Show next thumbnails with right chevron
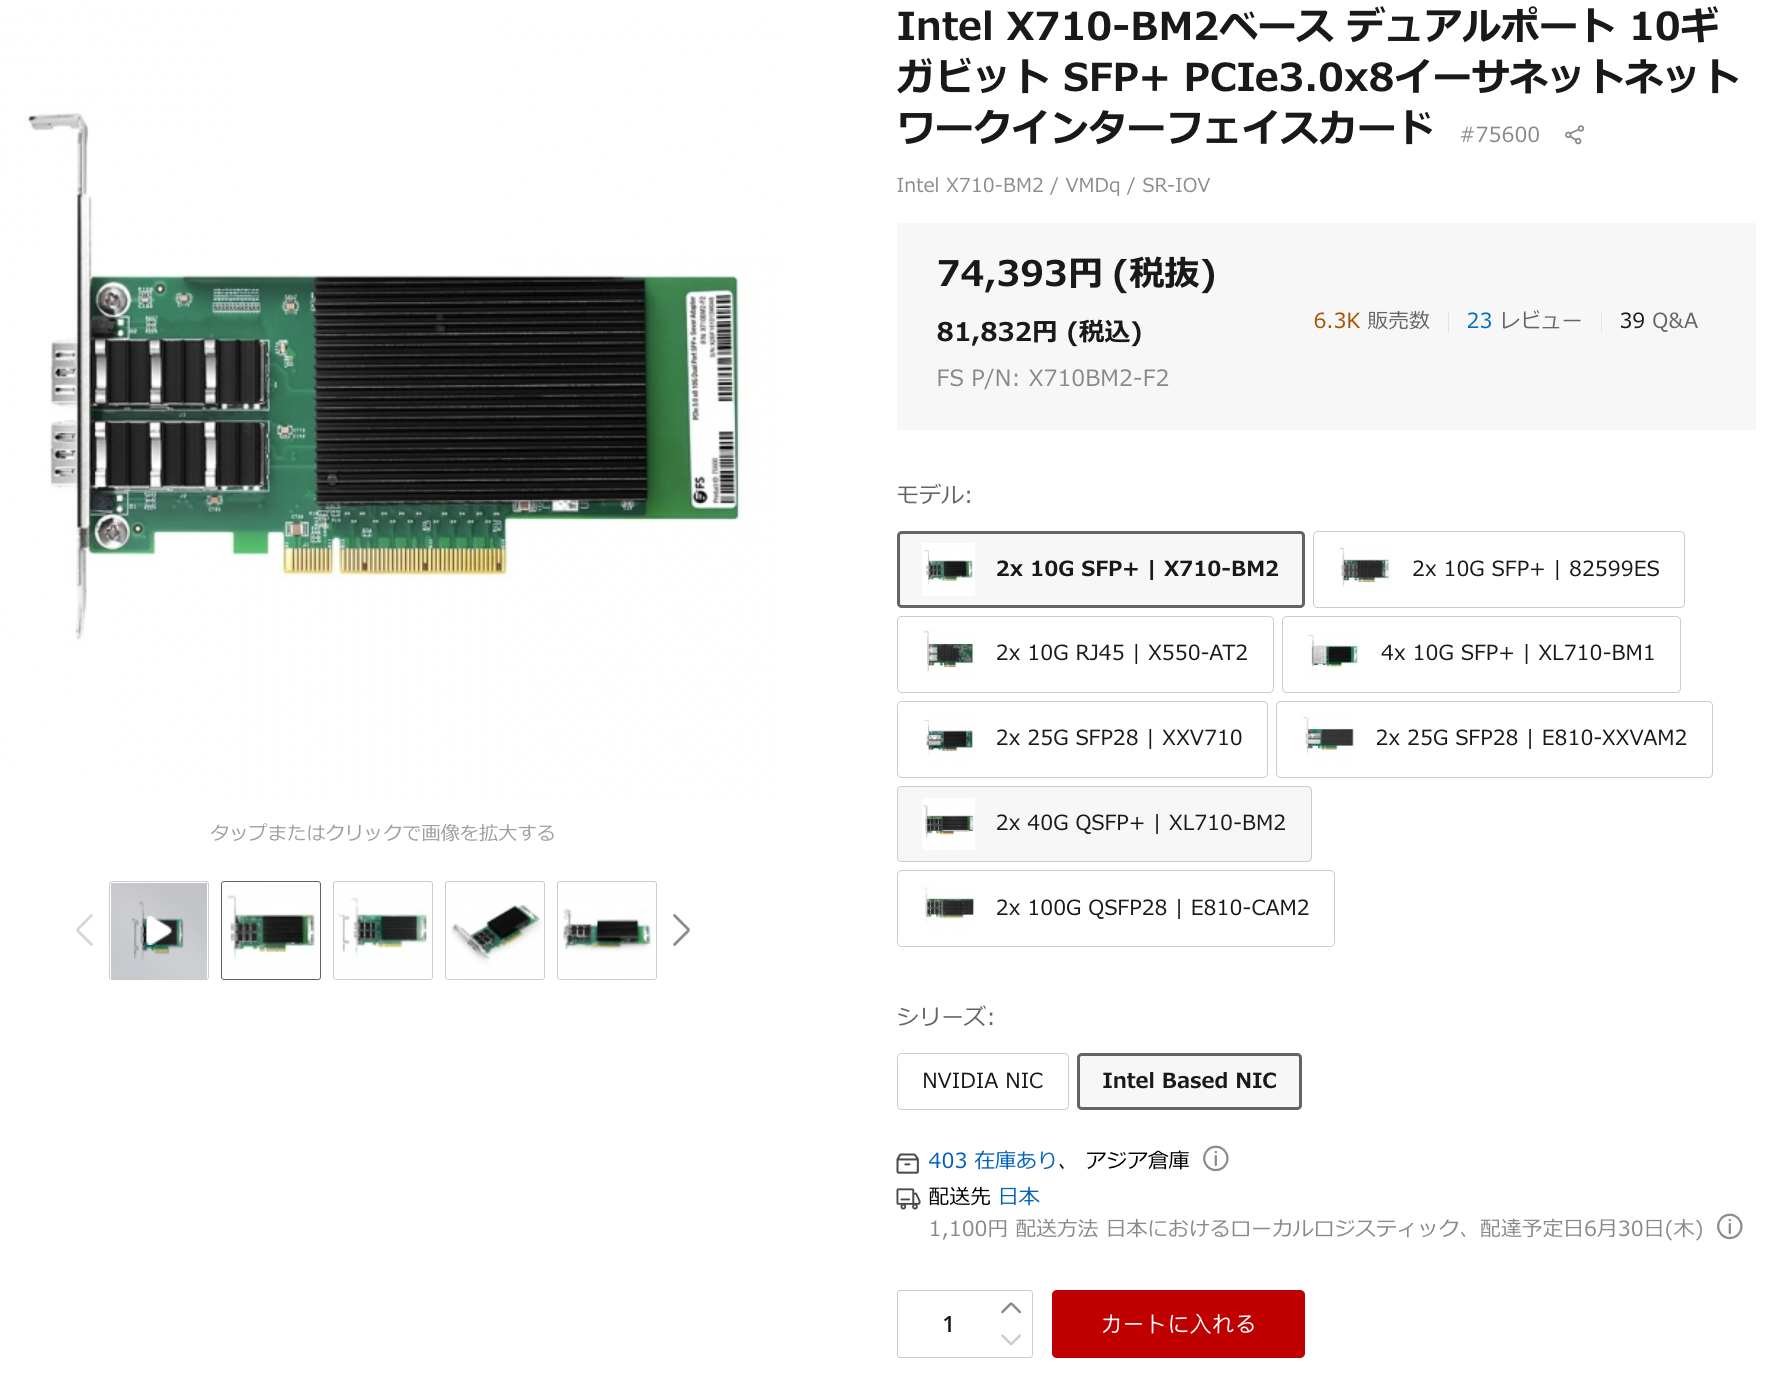 click(x=681, y=930)
